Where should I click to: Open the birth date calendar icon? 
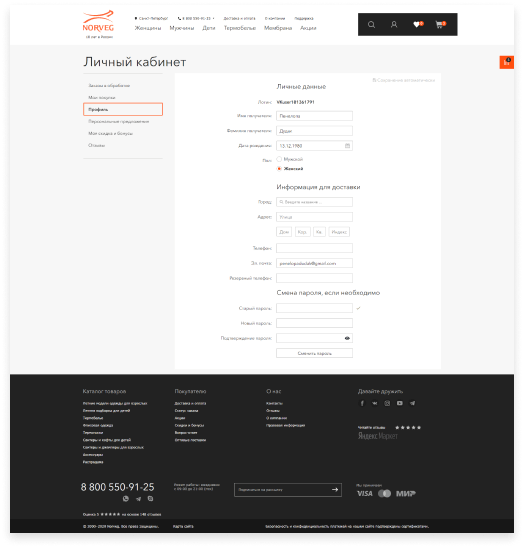[x=347, y=146]
